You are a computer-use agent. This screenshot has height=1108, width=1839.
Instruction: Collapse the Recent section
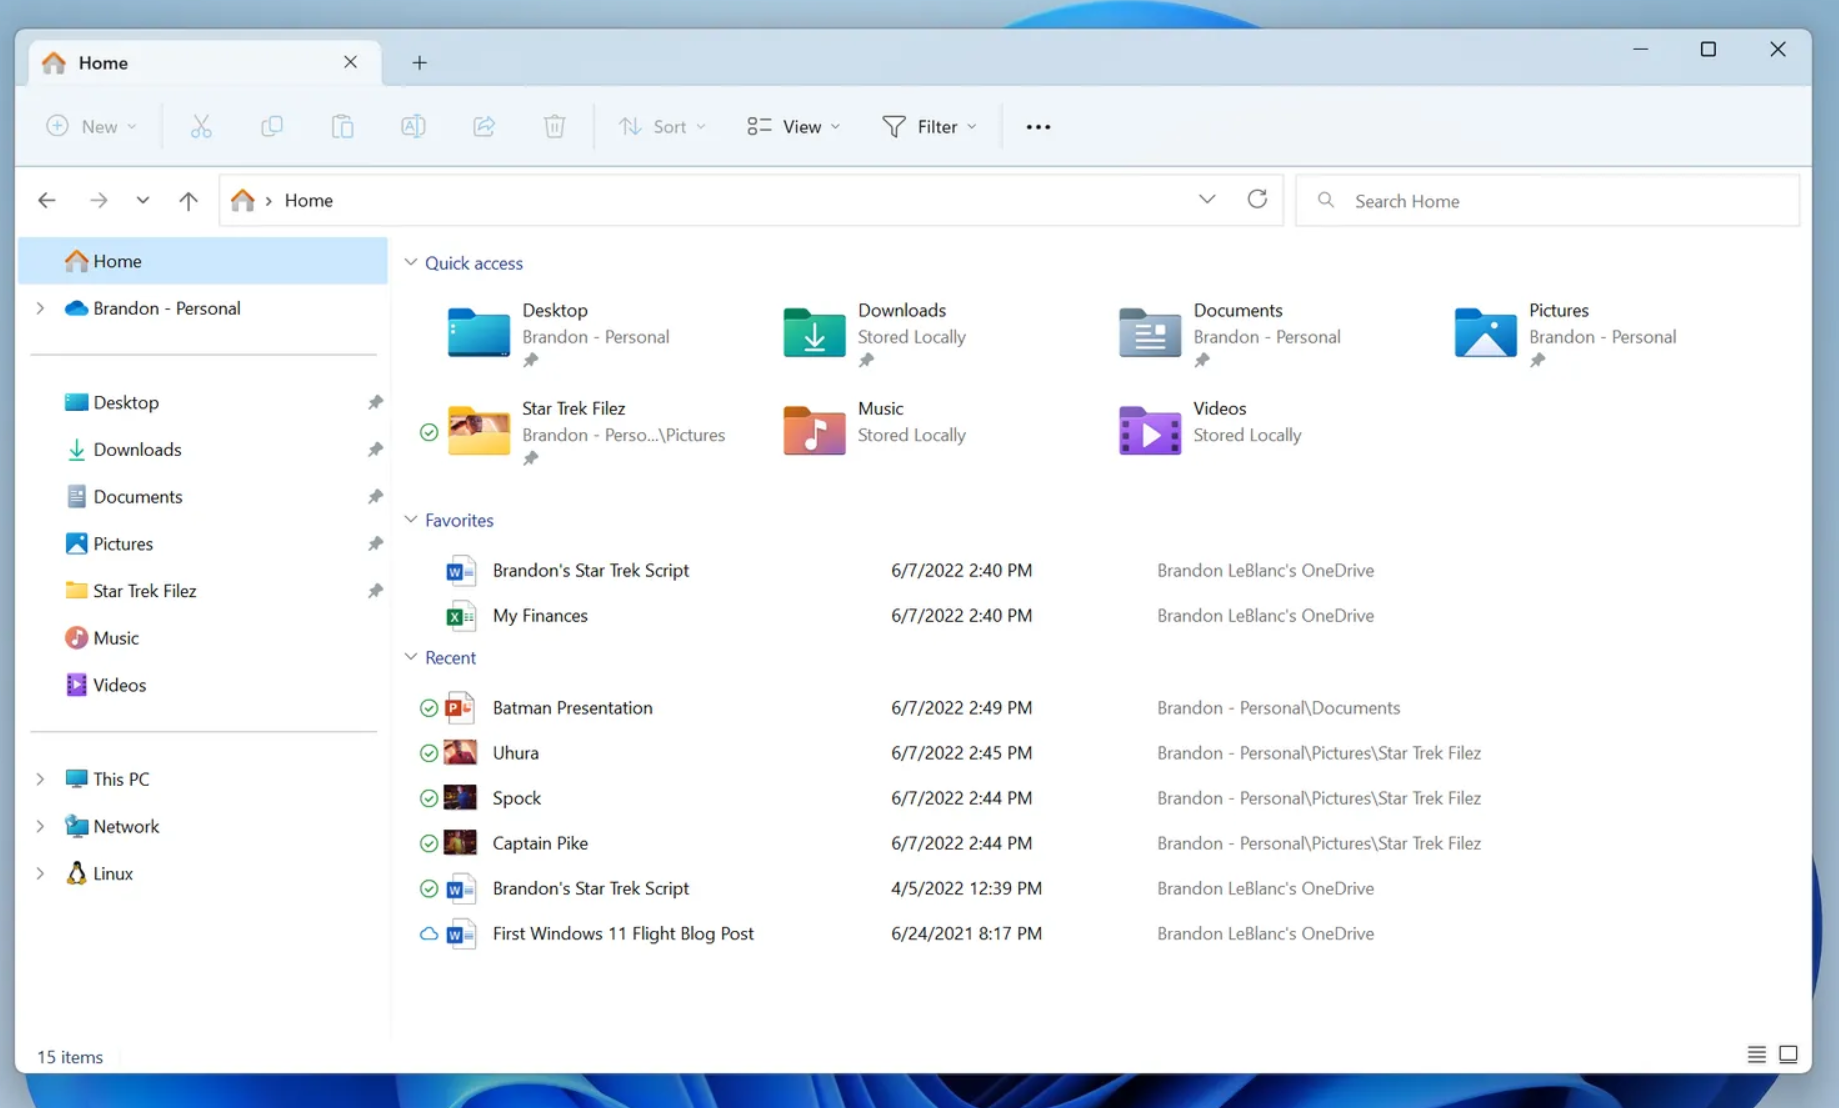point(410,656)
